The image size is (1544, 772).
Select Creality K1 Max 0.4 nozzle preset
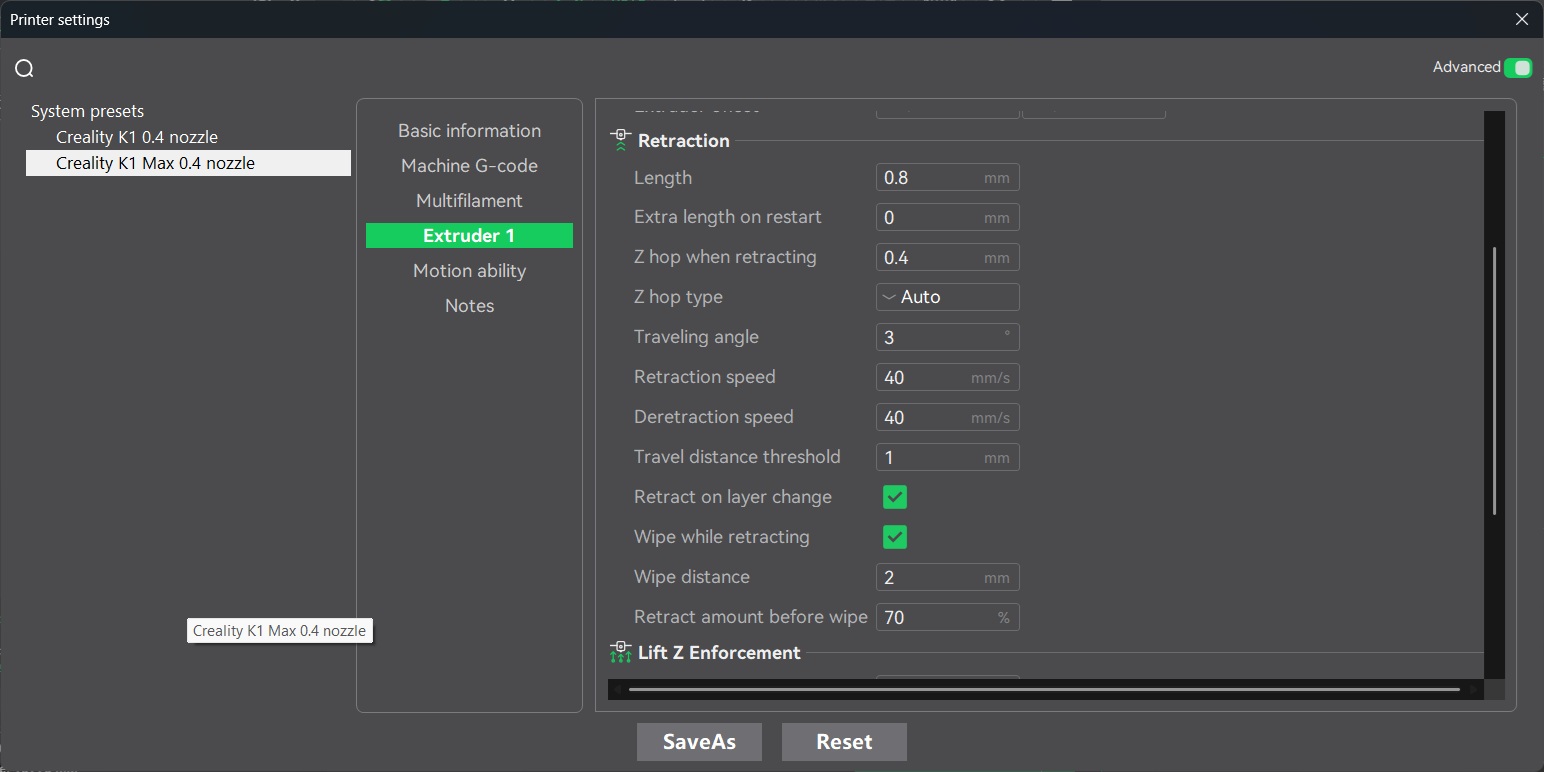[x=188, y=163]
